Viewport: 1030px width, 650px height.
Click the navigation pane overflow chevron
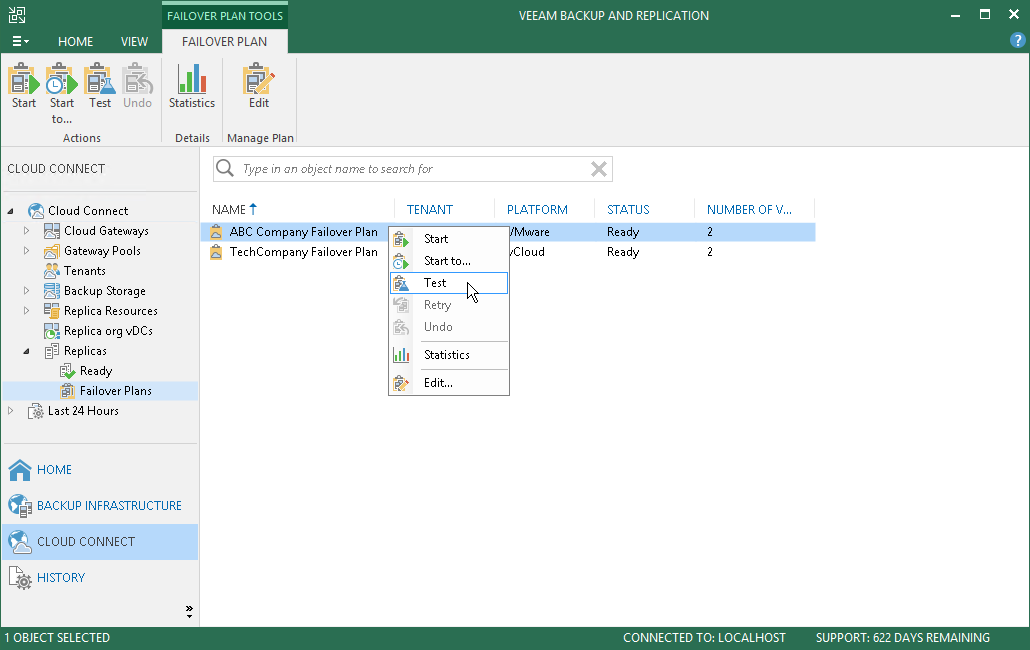[189, 612]
